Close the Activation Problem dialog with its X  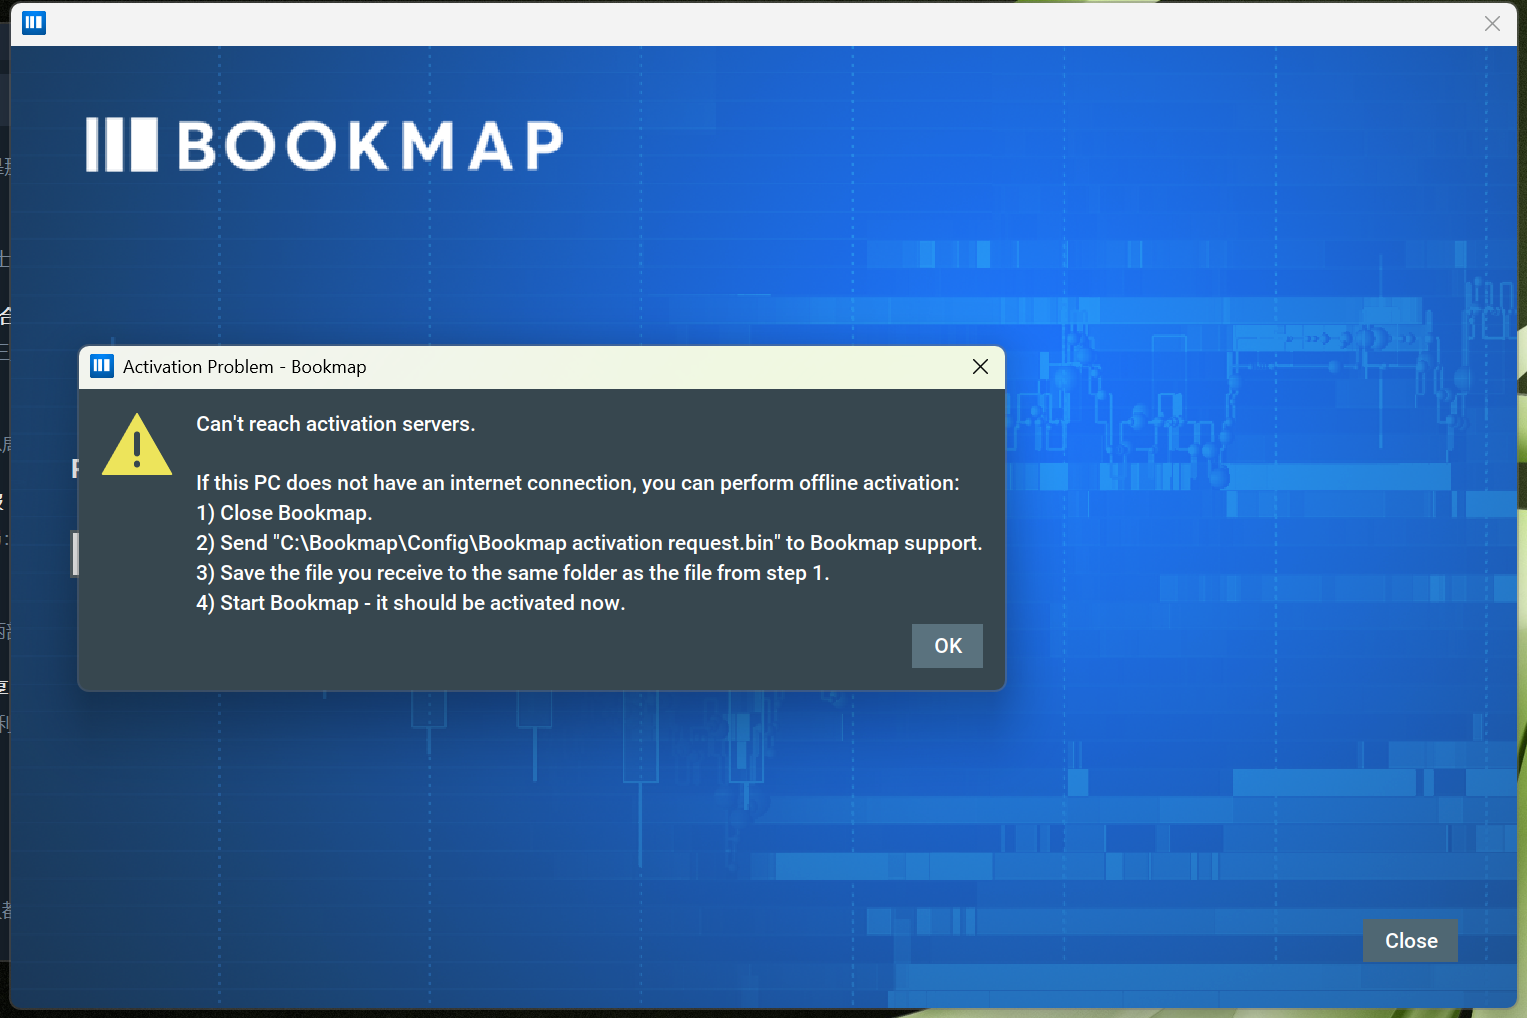point(980,367)
